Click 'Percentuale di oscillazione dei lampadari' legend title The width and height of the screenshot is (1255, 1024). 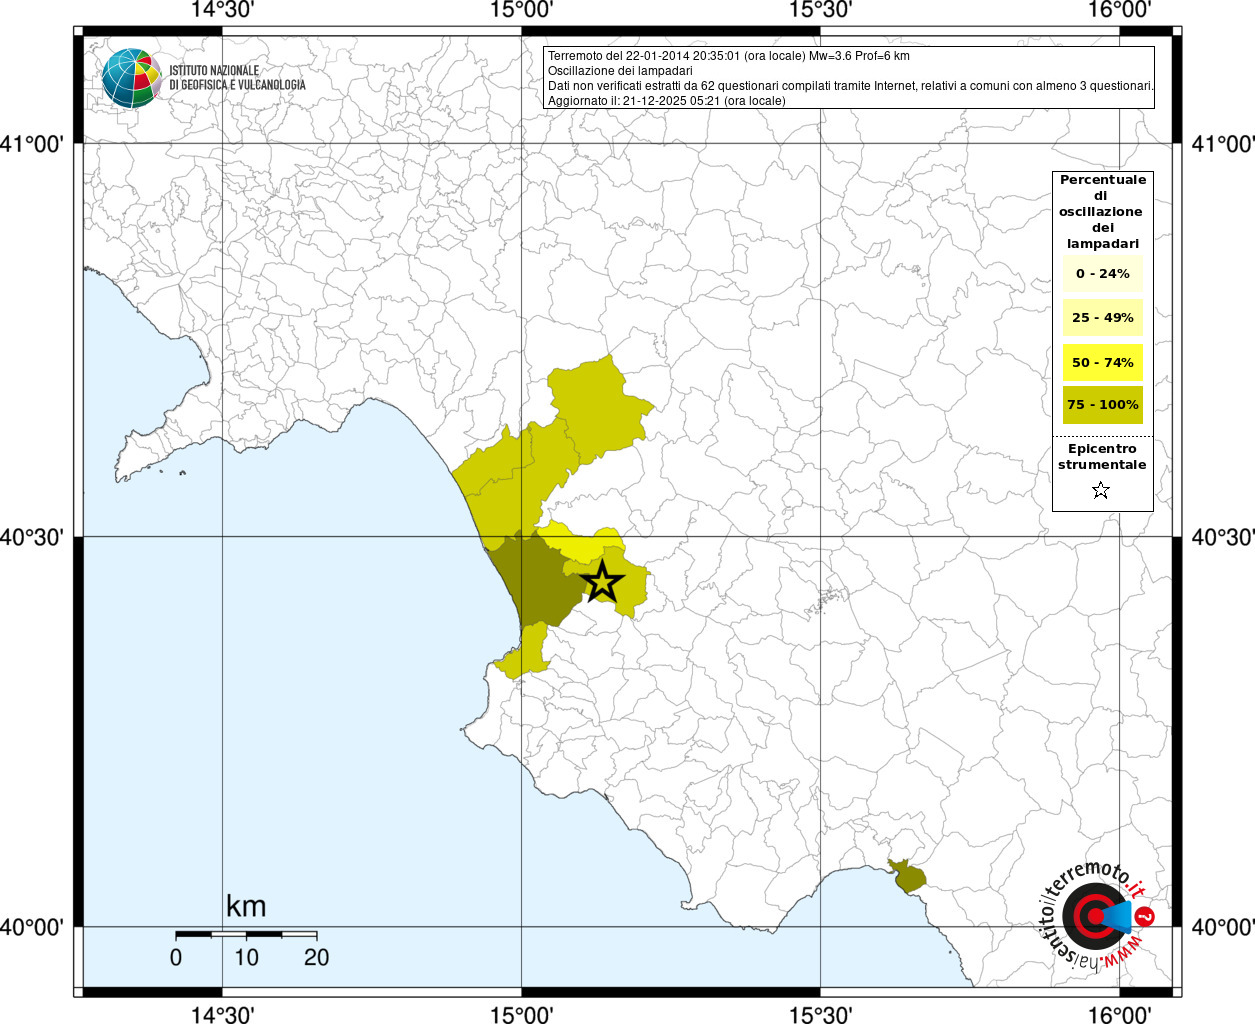point(1102,211)
